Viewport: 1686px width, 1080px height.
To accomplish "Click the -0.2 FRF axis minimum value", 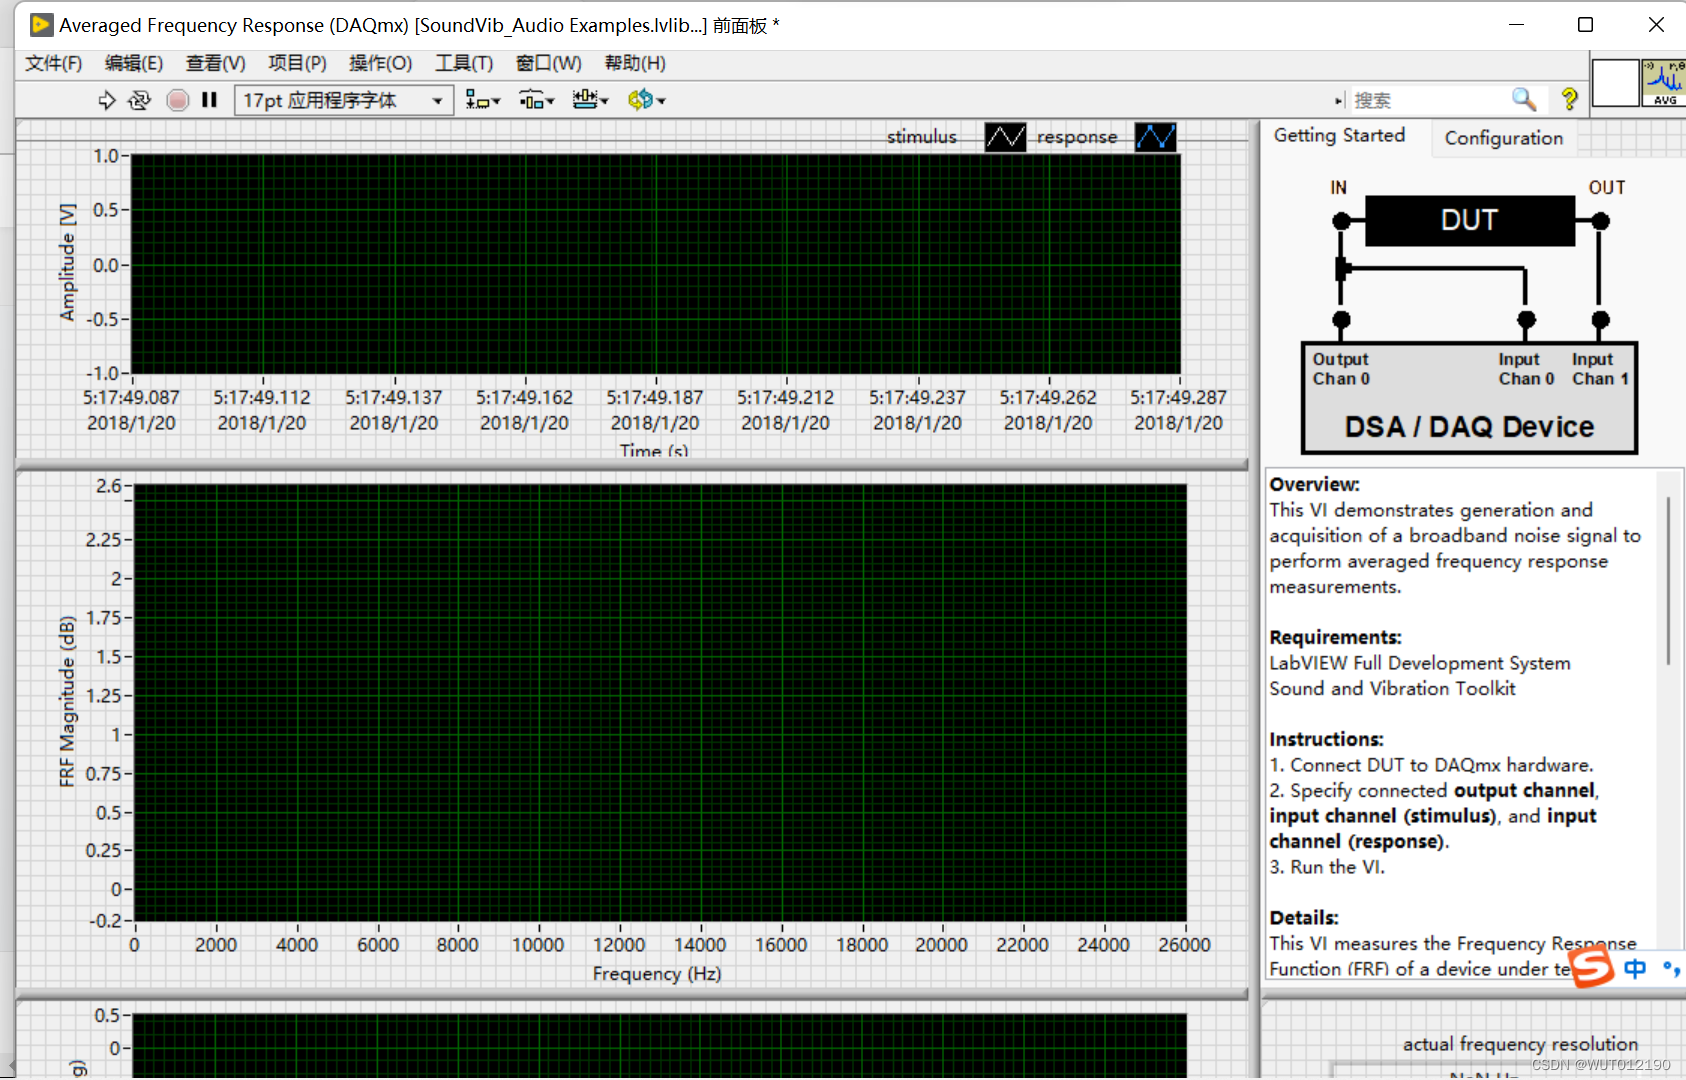I will (x=105, y=920).
